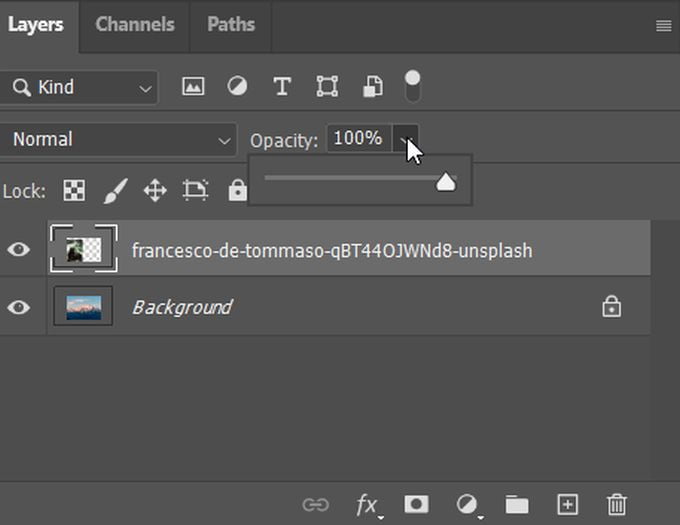Click the lock position move icon

(154, 190)
